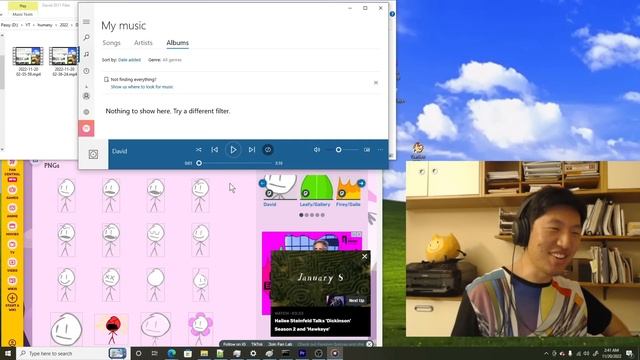Open Wikis in the Fandom sidebar
640x360 pixels.
pos(12,283)
